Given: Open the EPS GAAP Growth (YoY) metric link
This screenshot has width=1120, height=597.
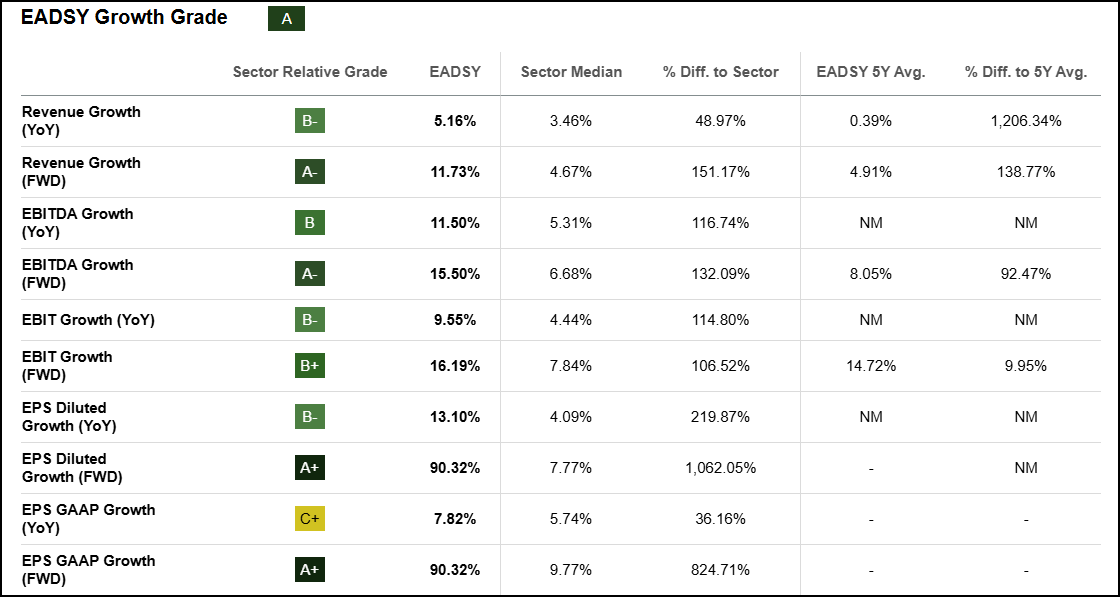Looking at the screenshot, I should click(88, 519).
